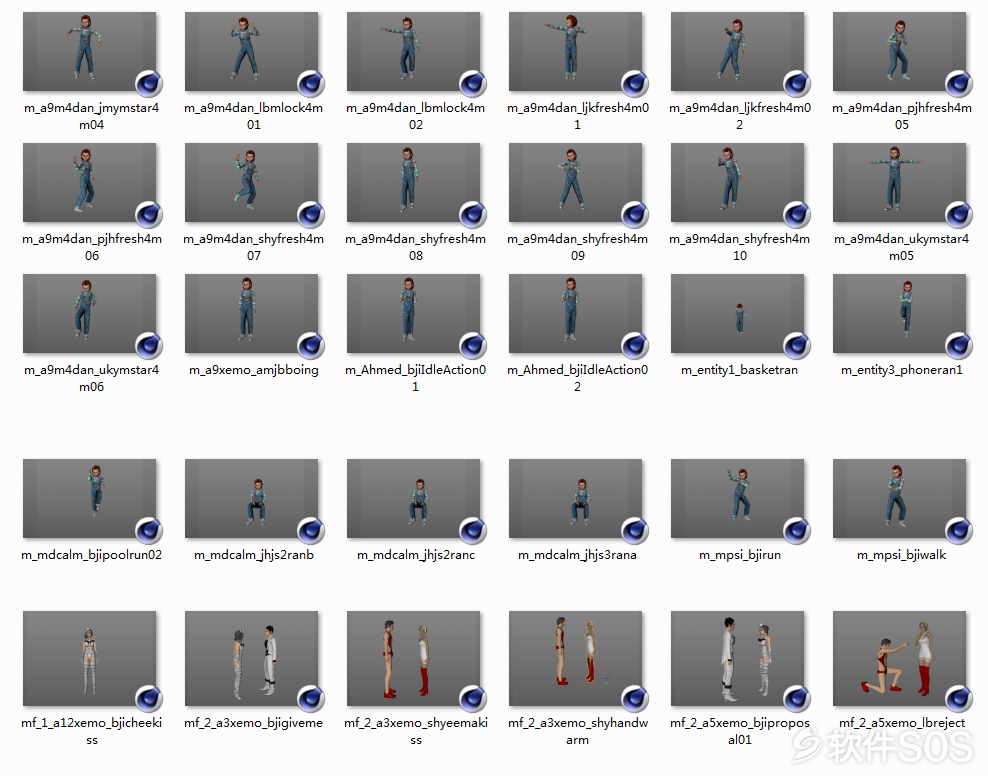This screenshot has width=988, height=776.
Task: Click Cinema 4D badge on m_a9m4dan_pjhfresh4m05
Action: (x=958, y=84)
